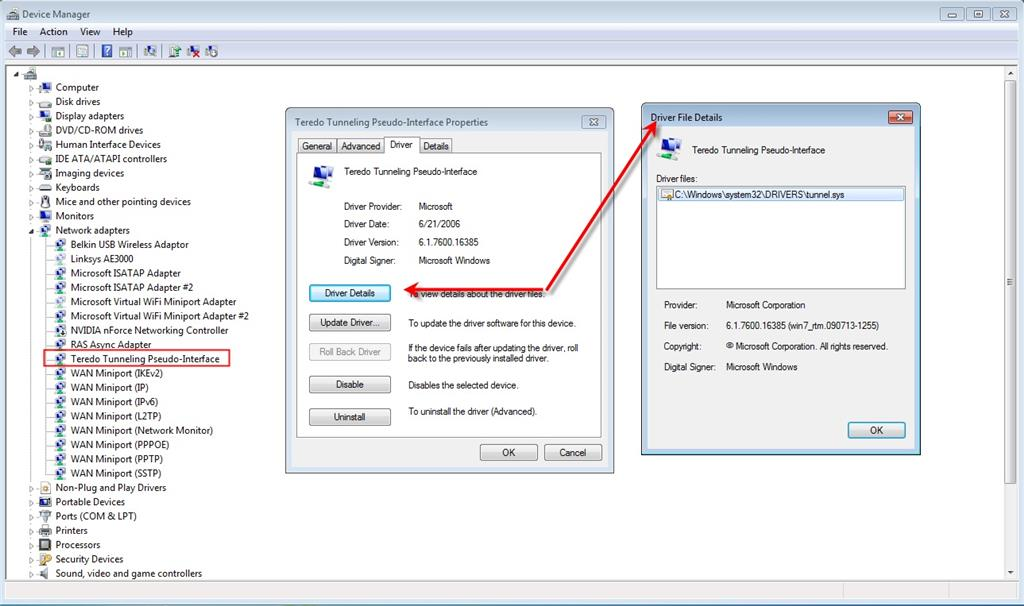1024x606 pixels.
Task: Click the Update Driver button
Action: coord(349,322)
